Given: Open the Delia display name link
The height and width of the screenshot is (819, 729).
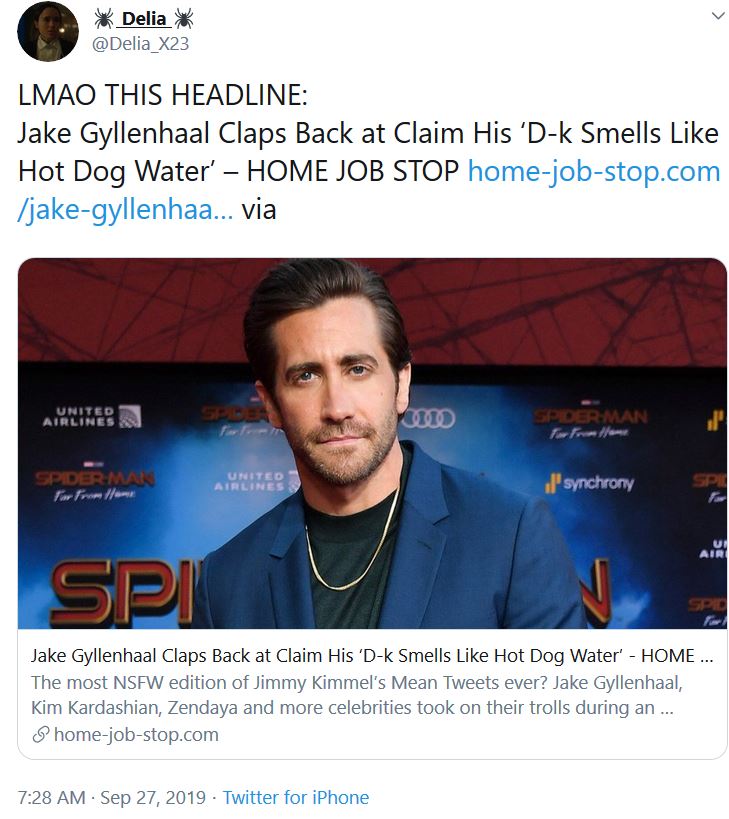Looking at the screenshot, I should tap(144, 19).
